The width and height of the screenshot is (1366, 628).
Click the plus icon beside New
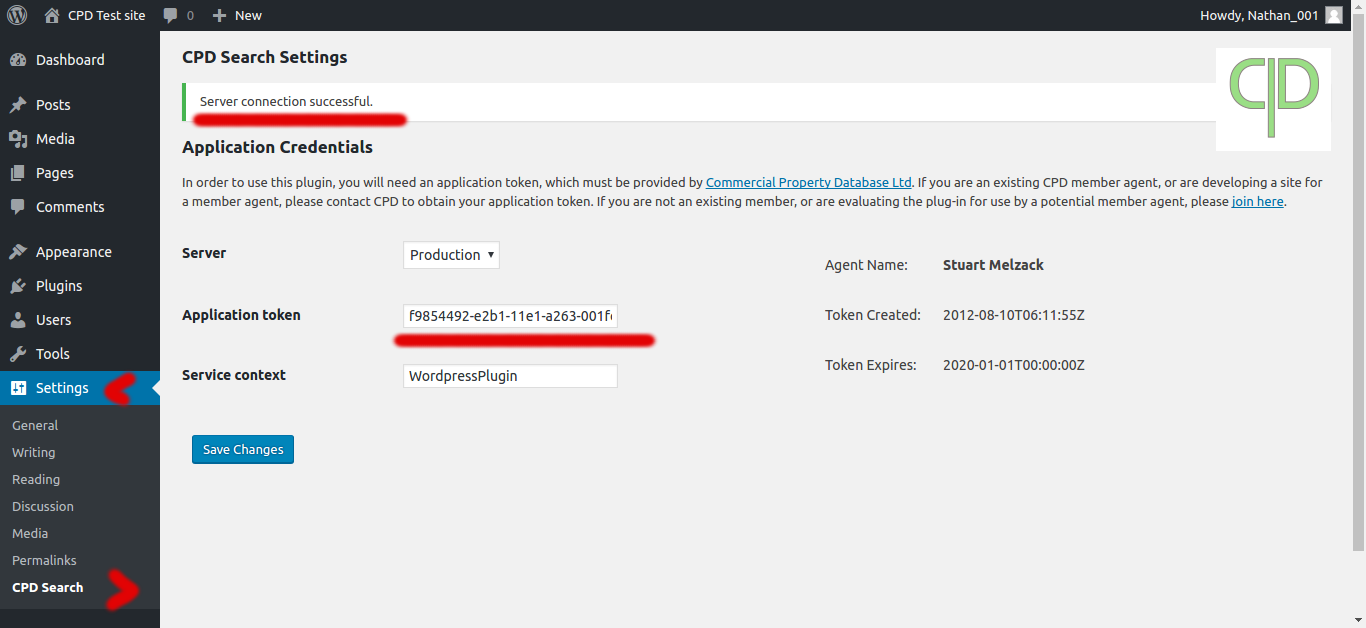(220, 15)
